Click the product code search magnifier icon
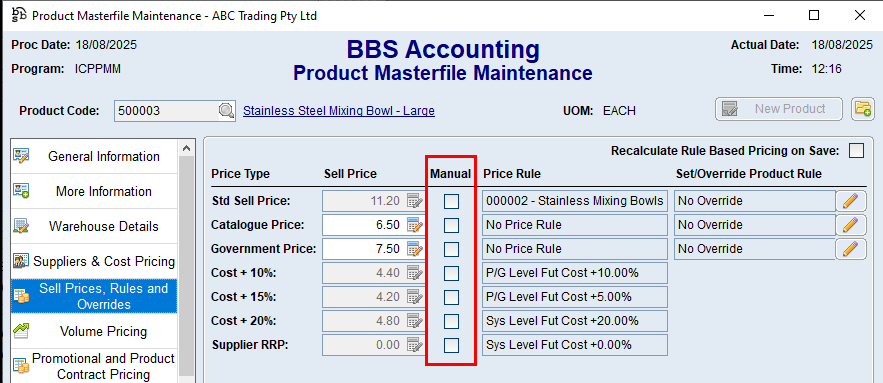 226,110
